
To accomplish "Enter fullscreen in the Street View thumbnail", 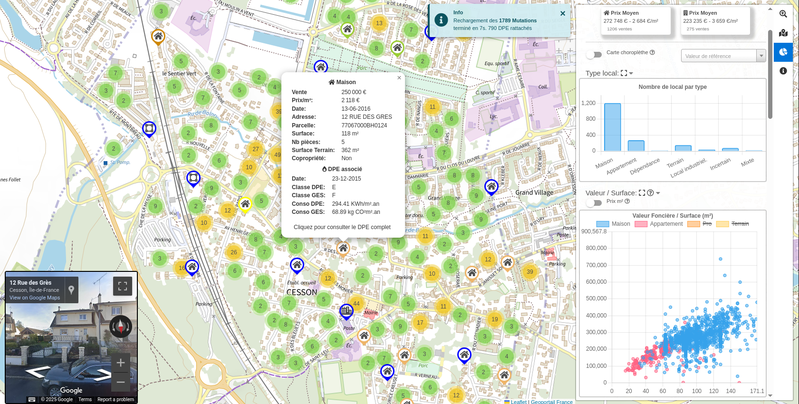I will (122, 287).
